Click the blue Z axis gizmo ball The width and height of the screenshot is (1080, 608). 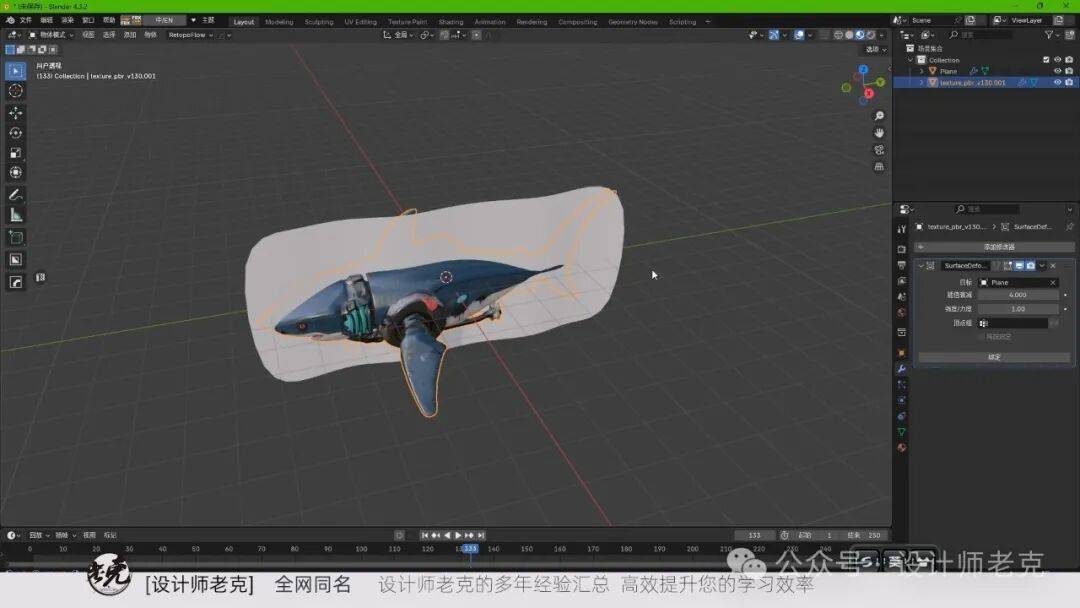863,70
